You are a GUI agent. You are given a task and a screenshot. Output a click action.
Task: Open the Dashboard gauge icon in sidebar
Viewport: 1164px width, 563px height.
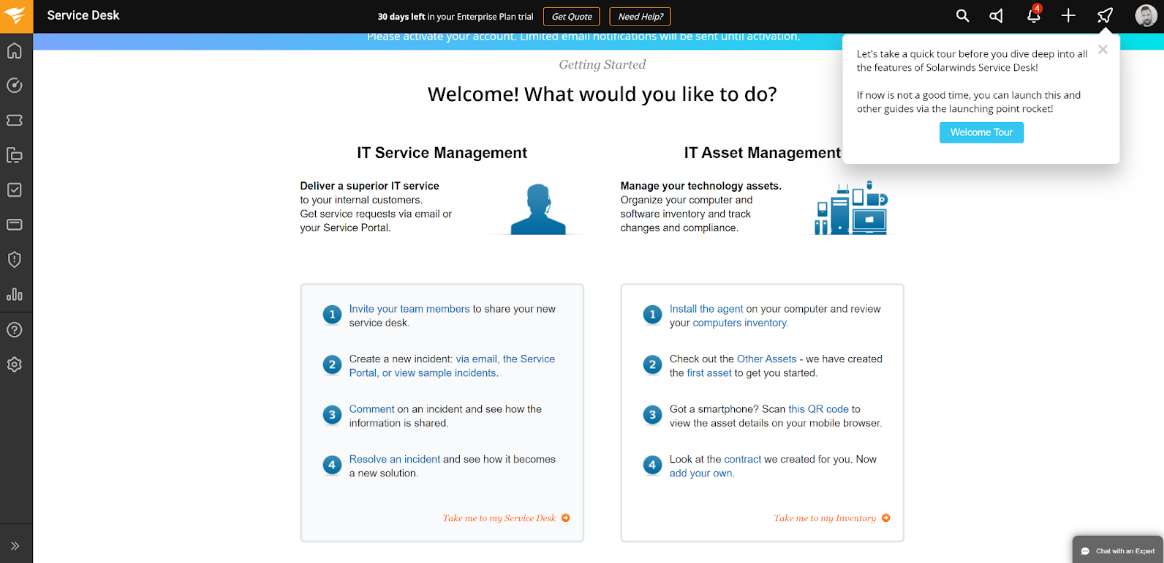coord(15,85)
